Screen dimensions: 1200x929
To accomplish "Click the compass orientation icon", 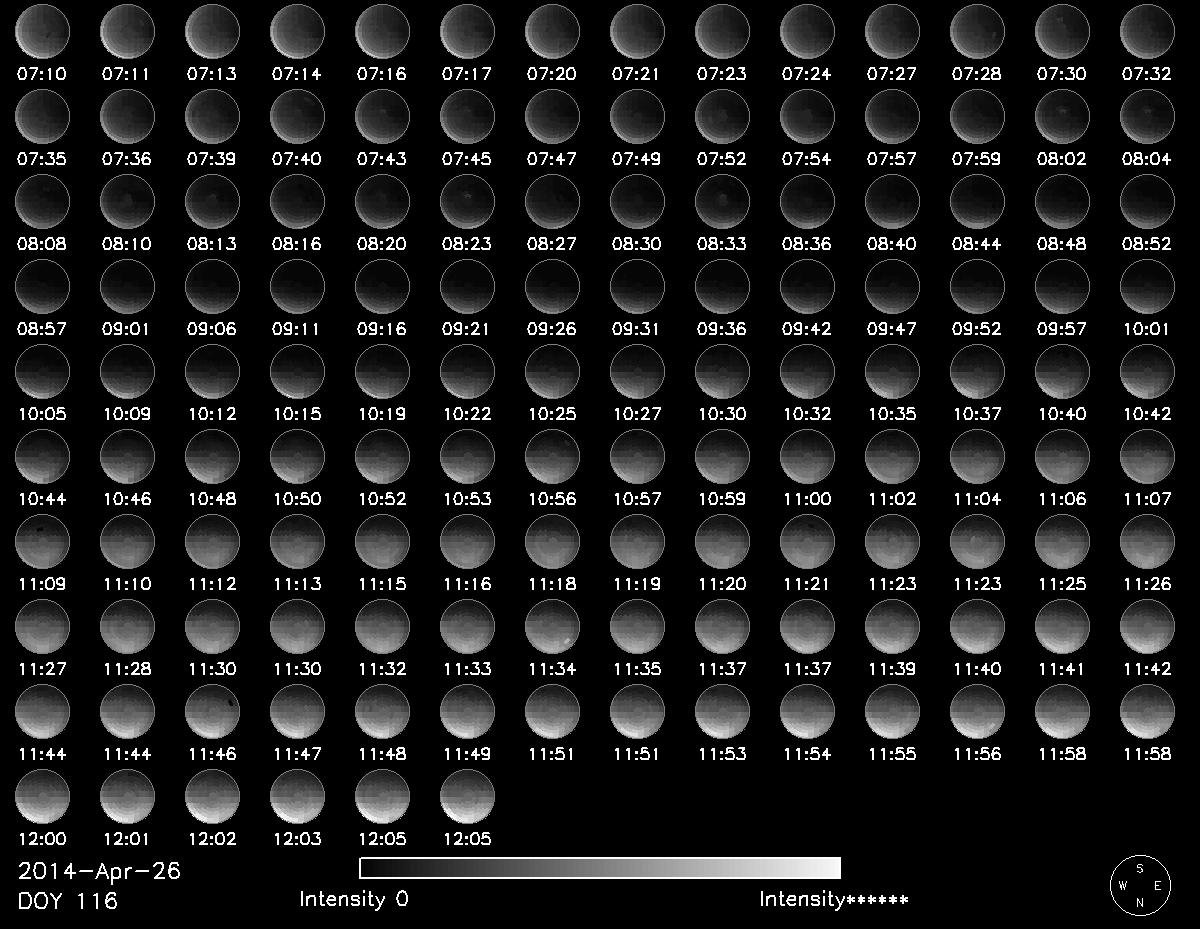I will point(1139,885).
